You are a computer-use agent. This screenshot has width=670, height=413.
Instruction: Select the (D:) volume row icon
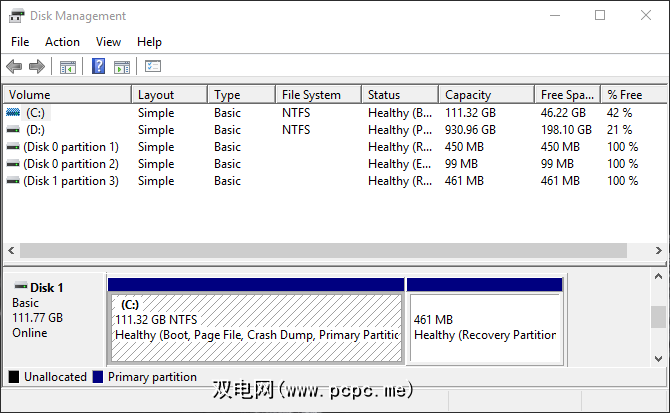point(13,130)
